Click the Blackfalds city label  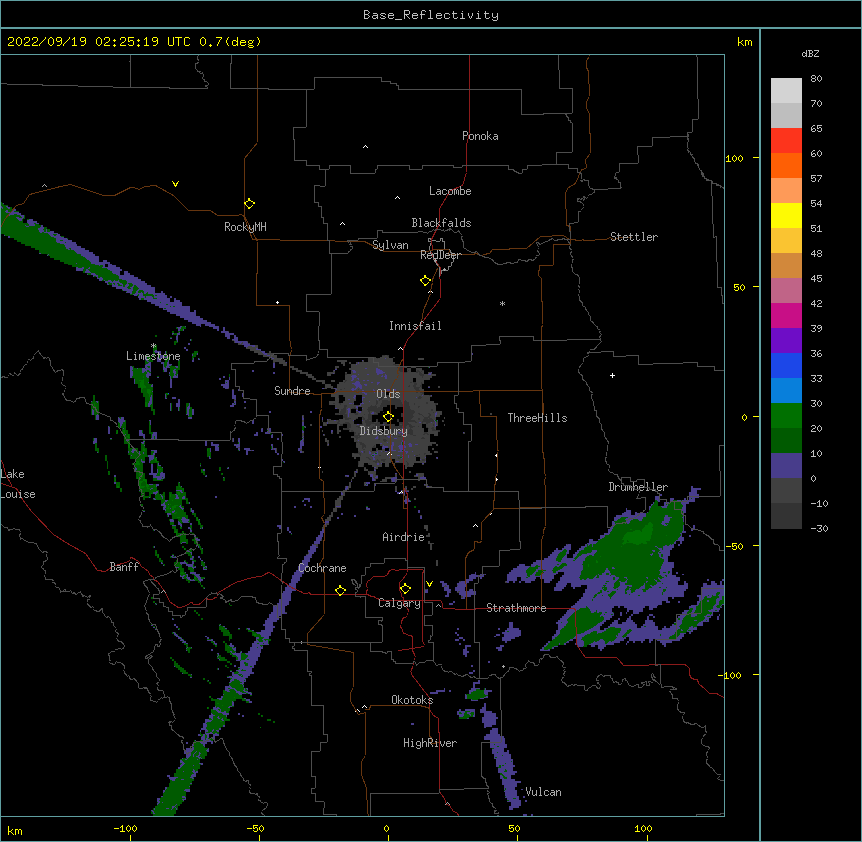(x=441, y=223)
